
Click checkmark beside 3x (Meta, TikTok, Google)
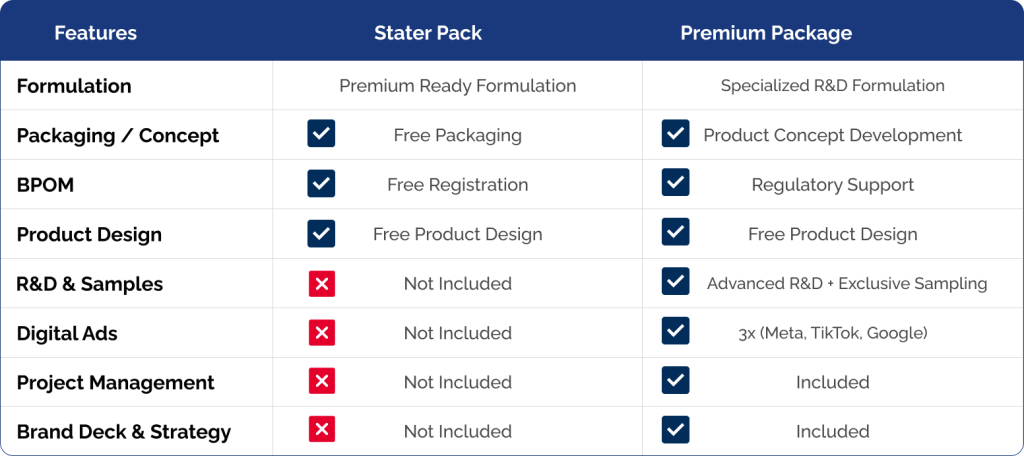pos(675,331)
